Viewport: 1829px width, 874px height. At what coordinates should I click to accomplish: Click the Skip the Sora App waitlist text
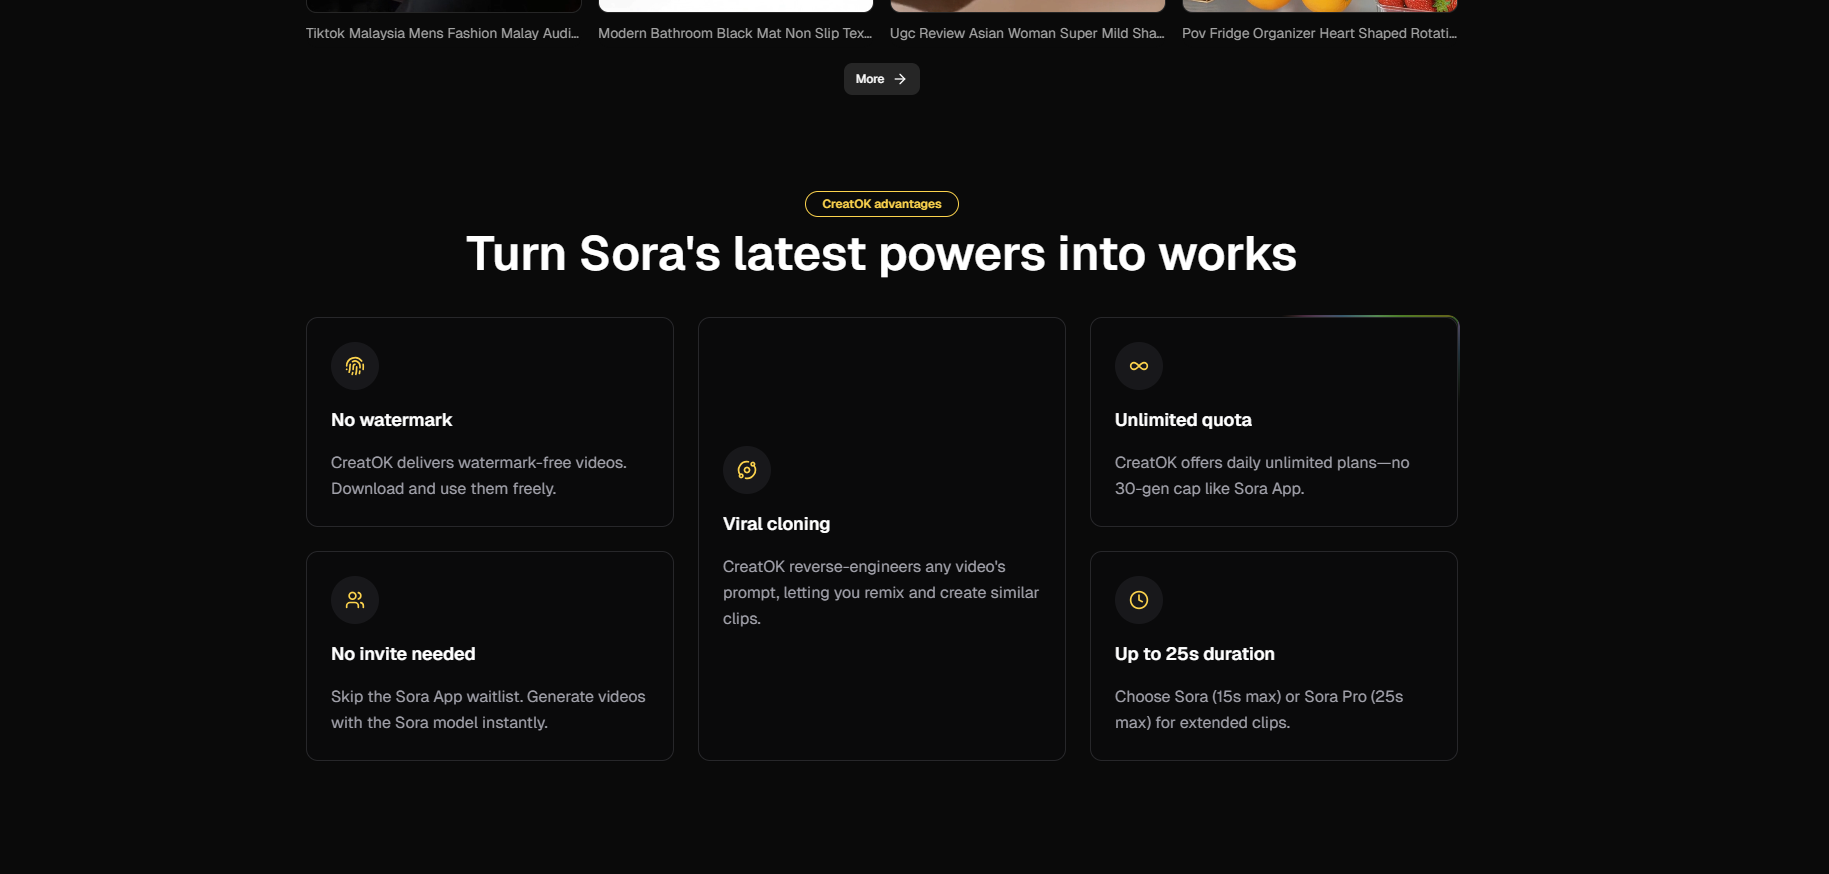[x=488, y=710]
